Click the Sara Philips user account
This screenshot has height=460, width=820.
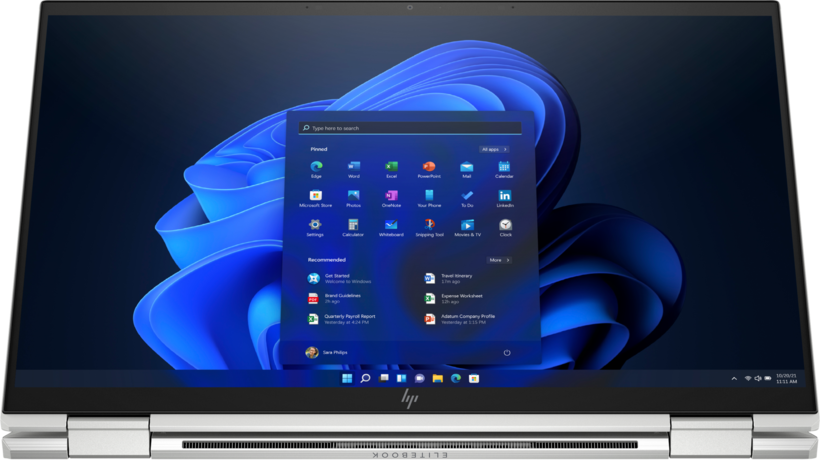click(330, 353)
